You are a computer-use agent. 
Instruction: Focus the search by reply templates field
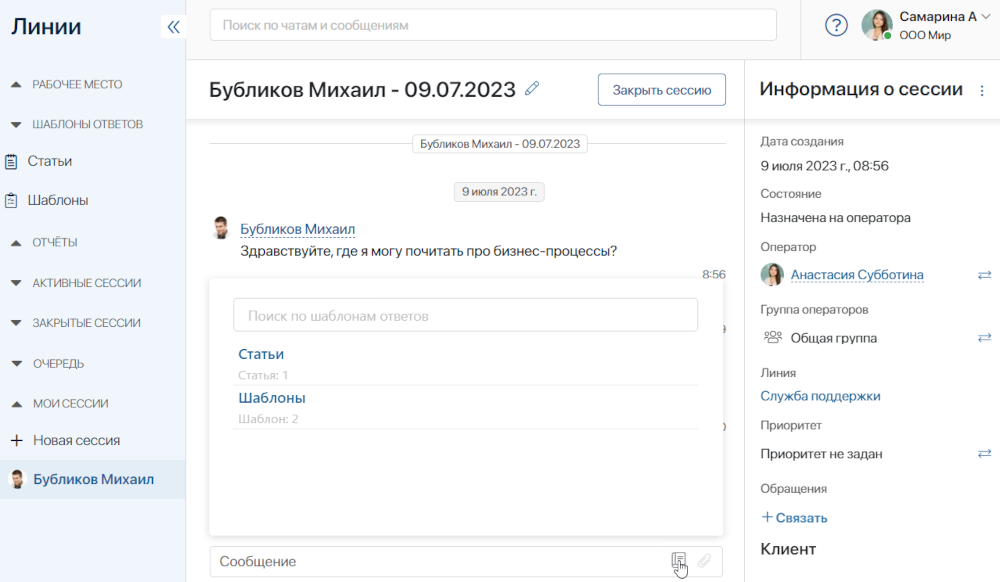click(x=465, y=315)
